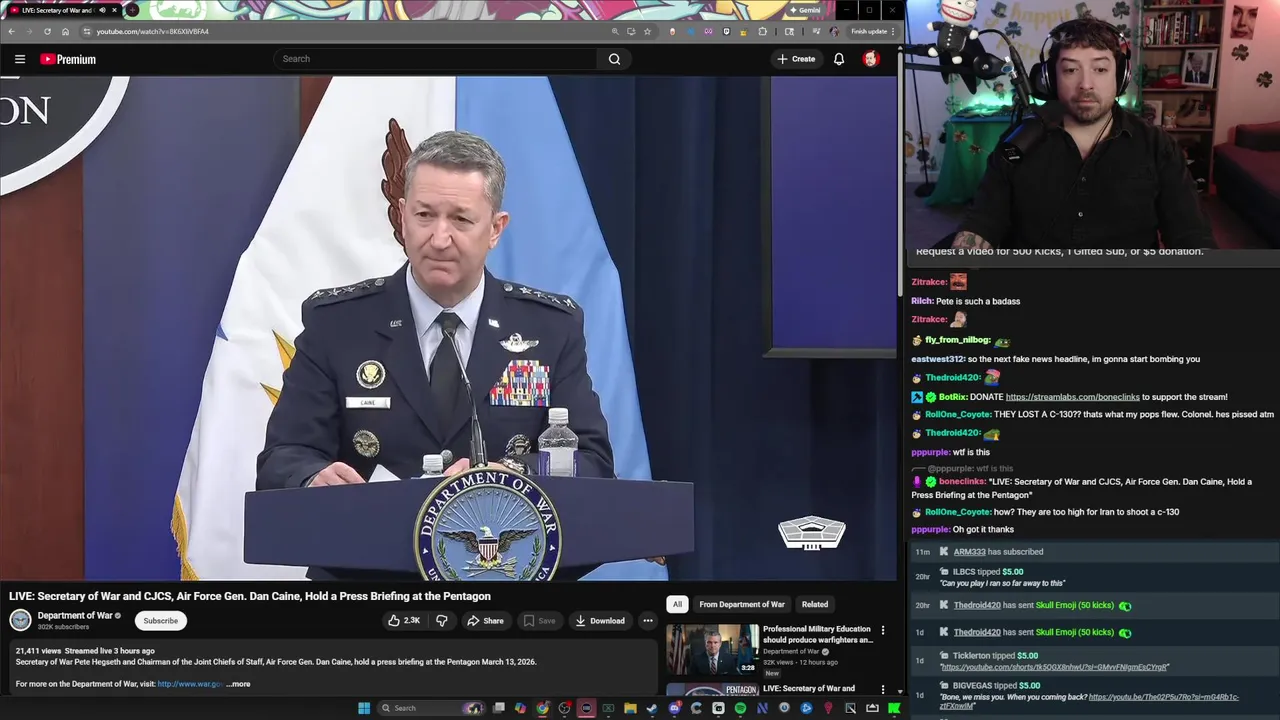
Task: Open the Chrome profile avatar
Action: [834, 31]
